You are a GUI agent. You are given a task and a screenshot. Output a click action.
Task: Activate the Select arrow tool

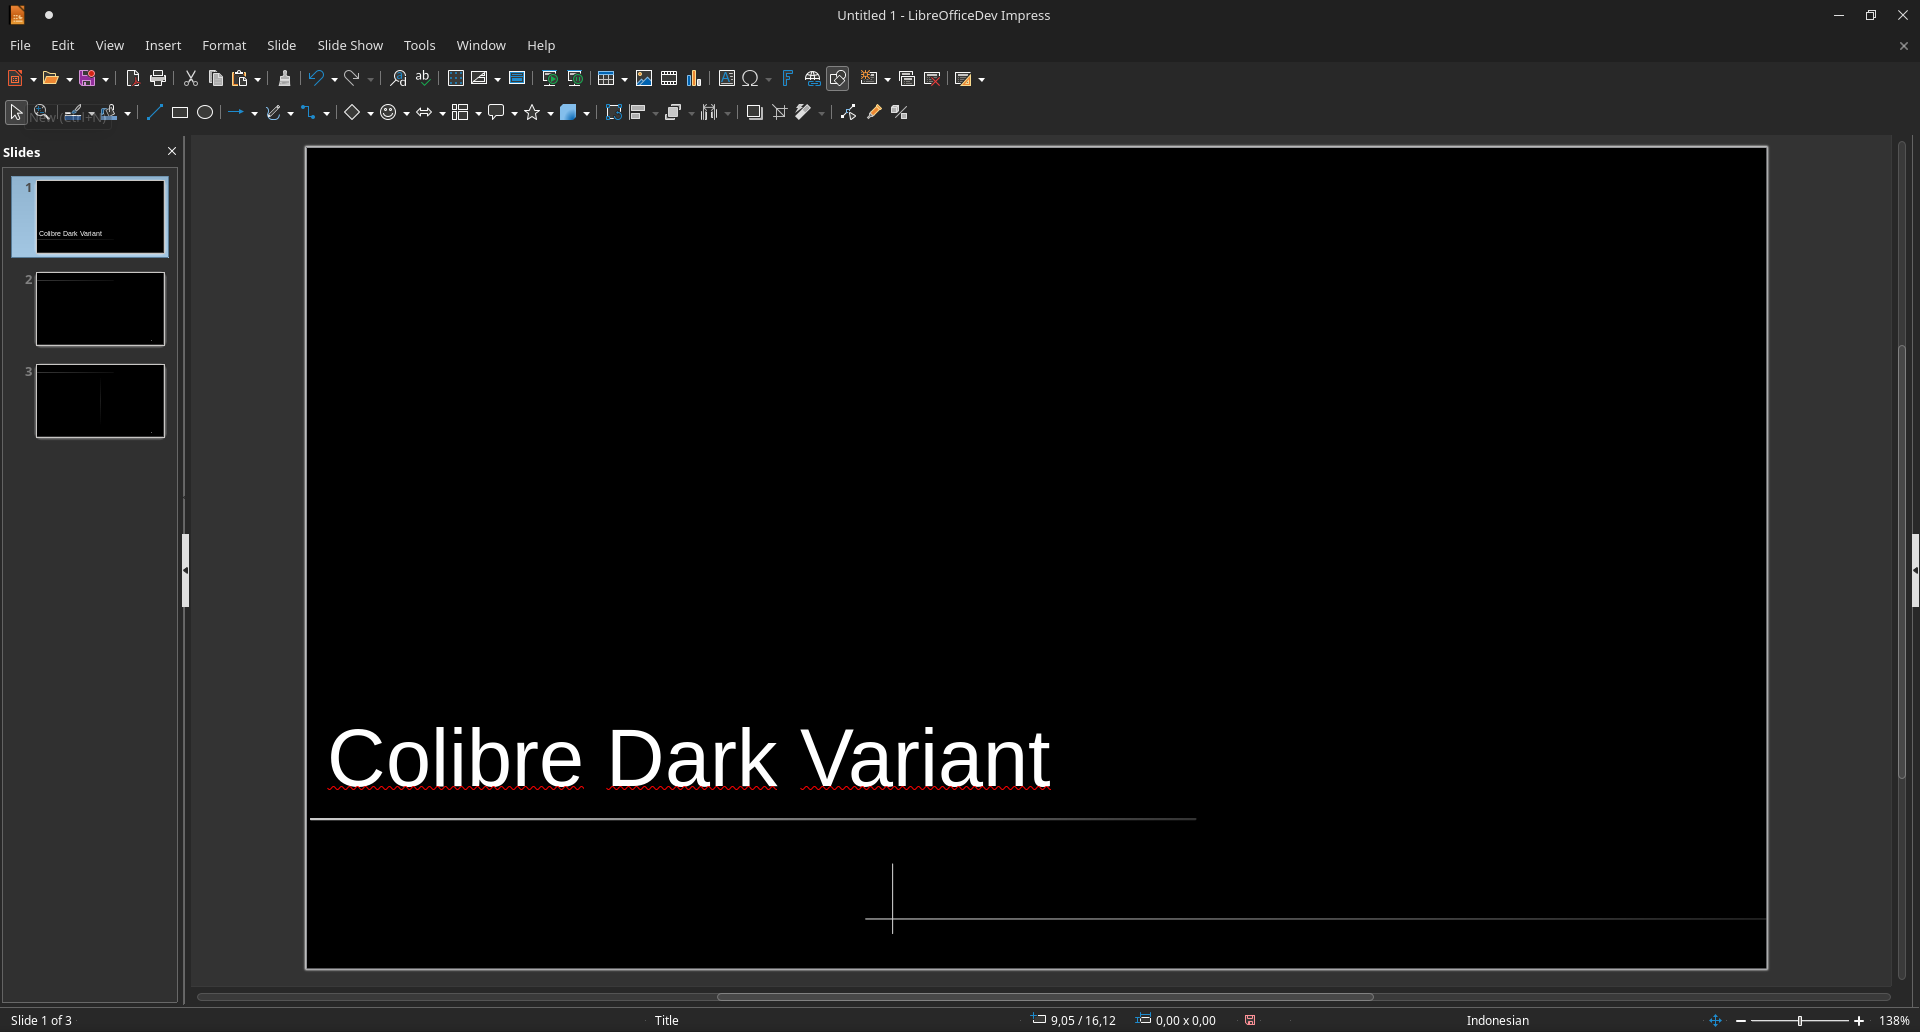tap(16, 113)
